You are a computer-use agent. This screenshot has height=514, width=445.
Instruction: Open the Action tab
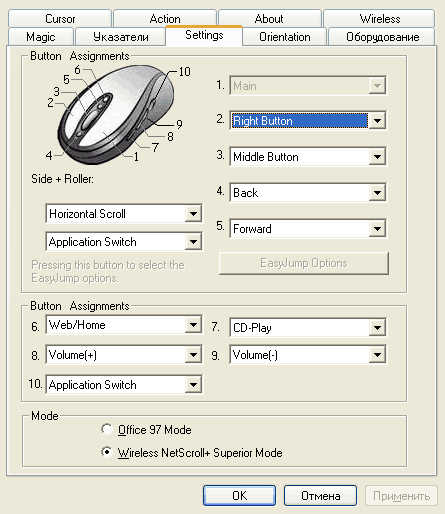[x=165, y=18]
